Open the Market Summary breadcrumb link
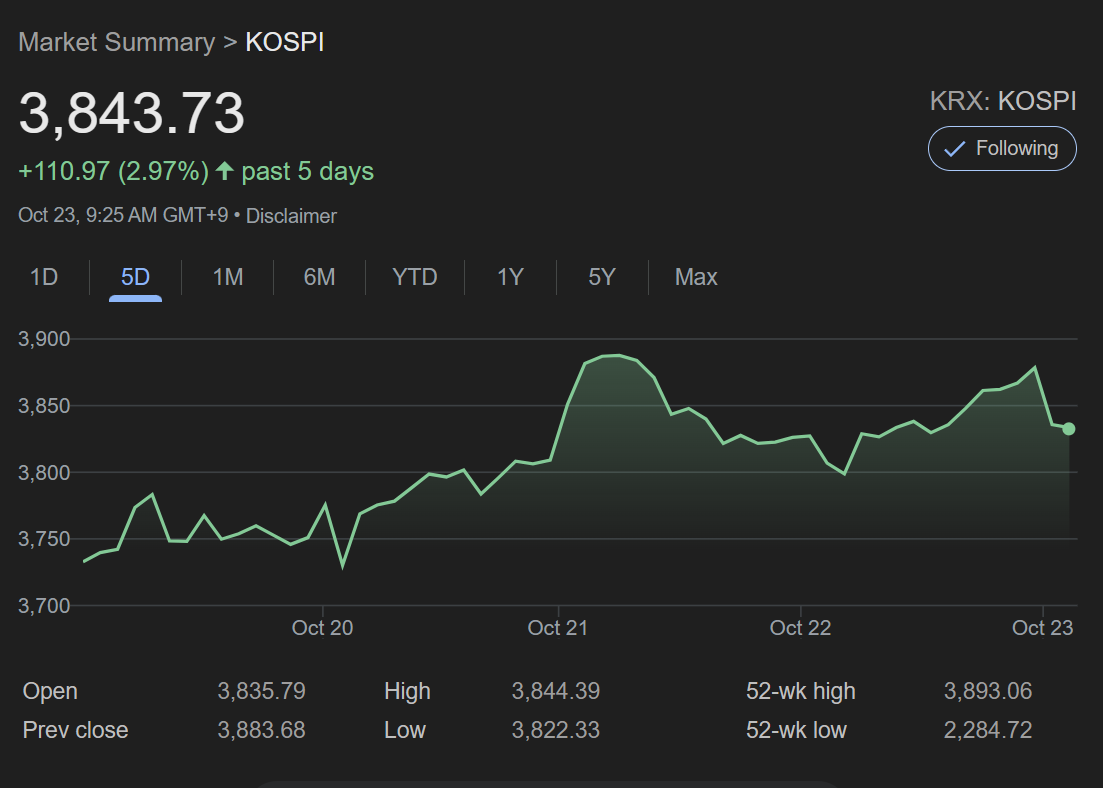 (x=116, y=42)
